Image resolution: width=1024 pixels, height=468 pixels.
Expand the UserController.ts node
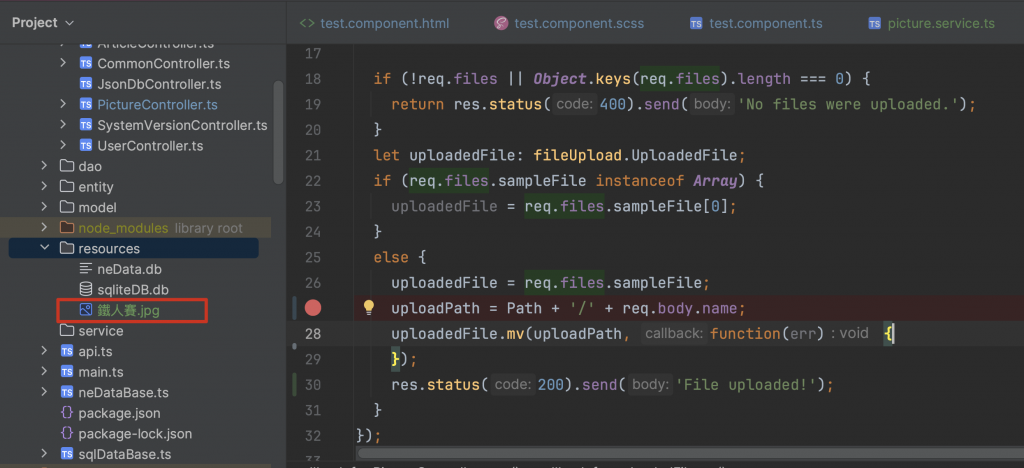point(63,145)
